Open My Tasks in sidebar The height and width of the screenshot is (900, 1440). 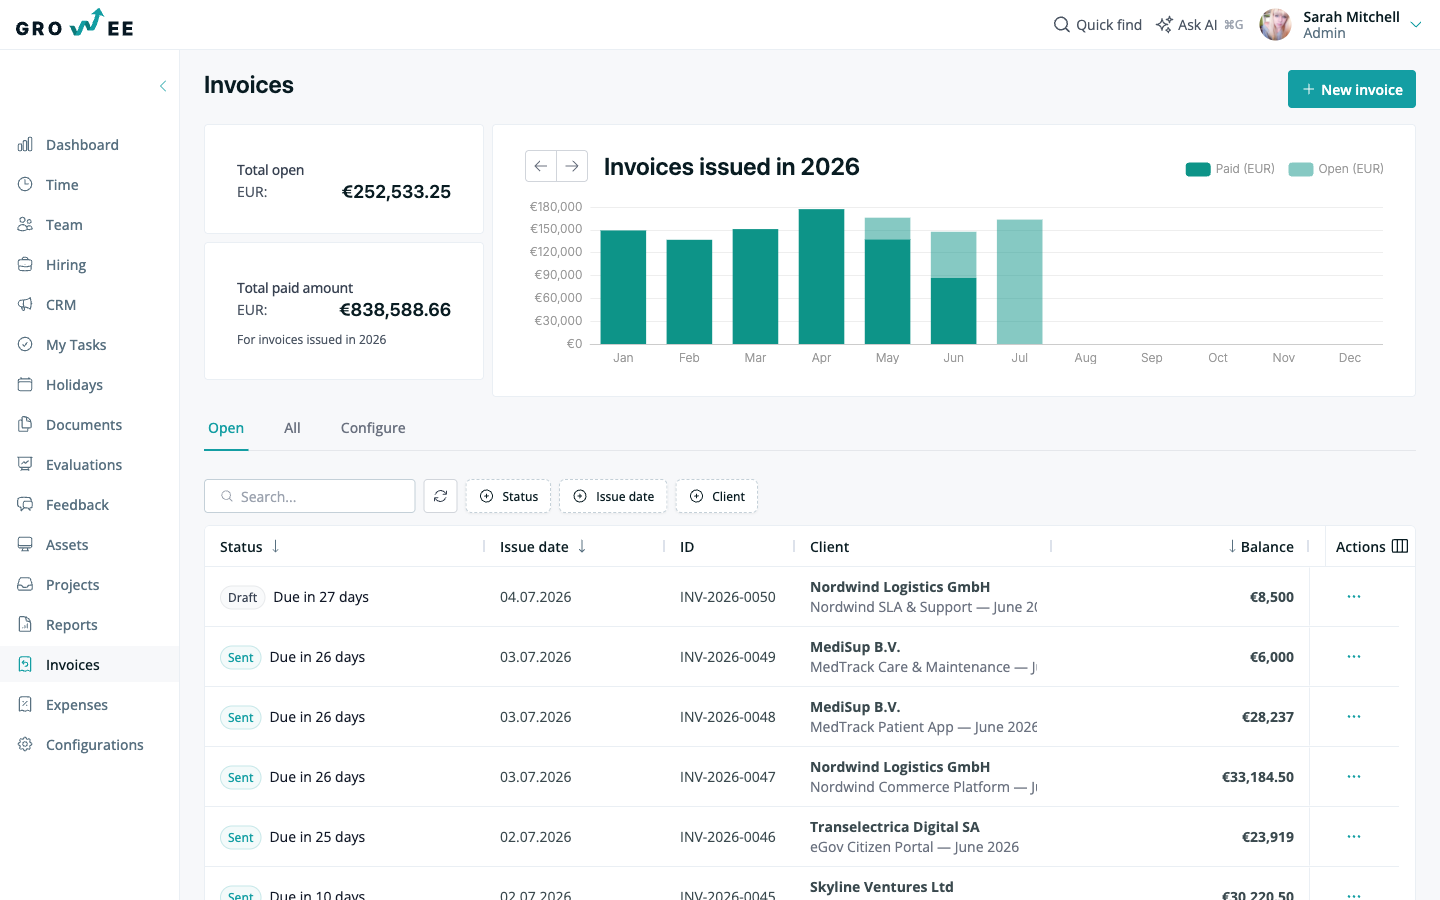[76, 345]
